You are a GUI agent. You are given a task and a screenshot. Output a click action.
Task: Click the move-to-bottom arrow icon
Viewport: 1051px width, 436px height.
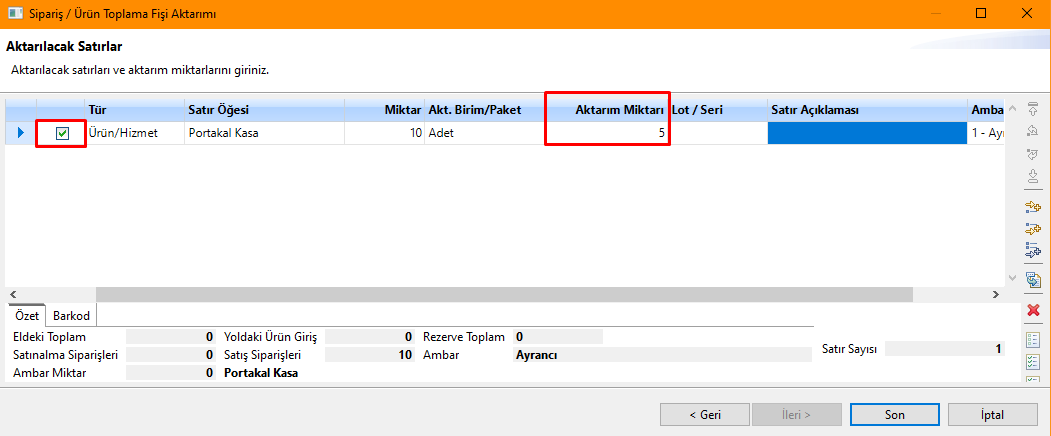(1034, 176)
